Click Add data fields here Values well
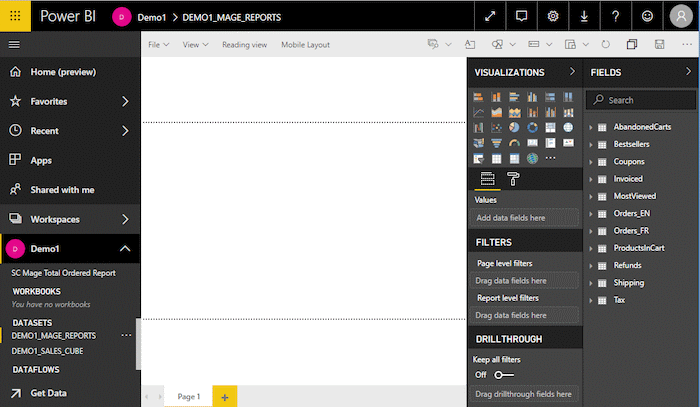The height and width of the screenshot is (407, 700). [x=525, y=218]
